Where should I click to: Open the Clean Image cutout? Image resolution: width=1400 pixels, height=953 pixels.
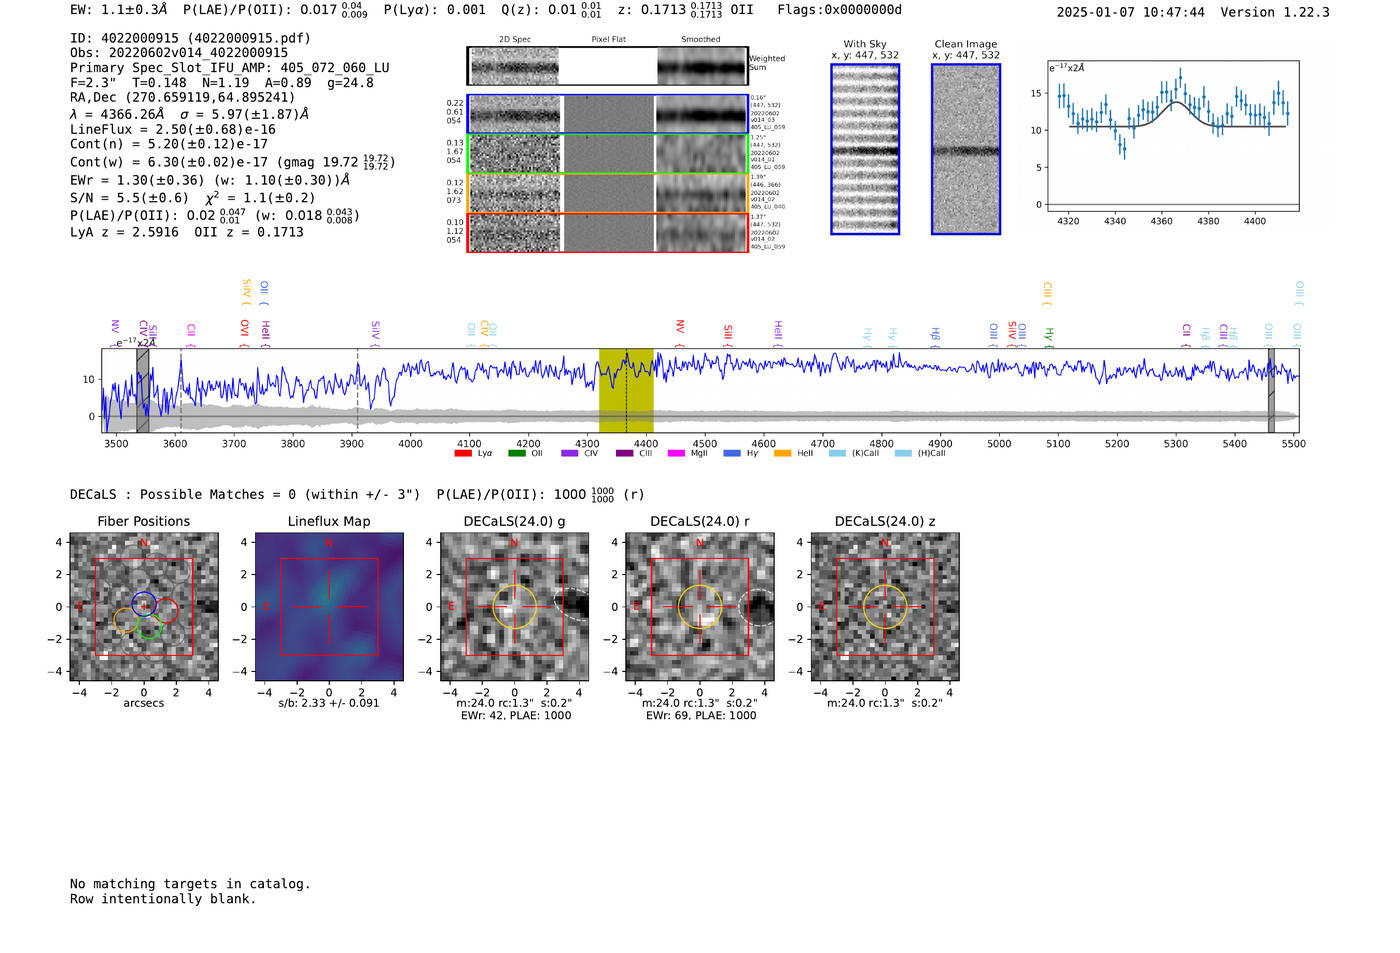(966, 149)
